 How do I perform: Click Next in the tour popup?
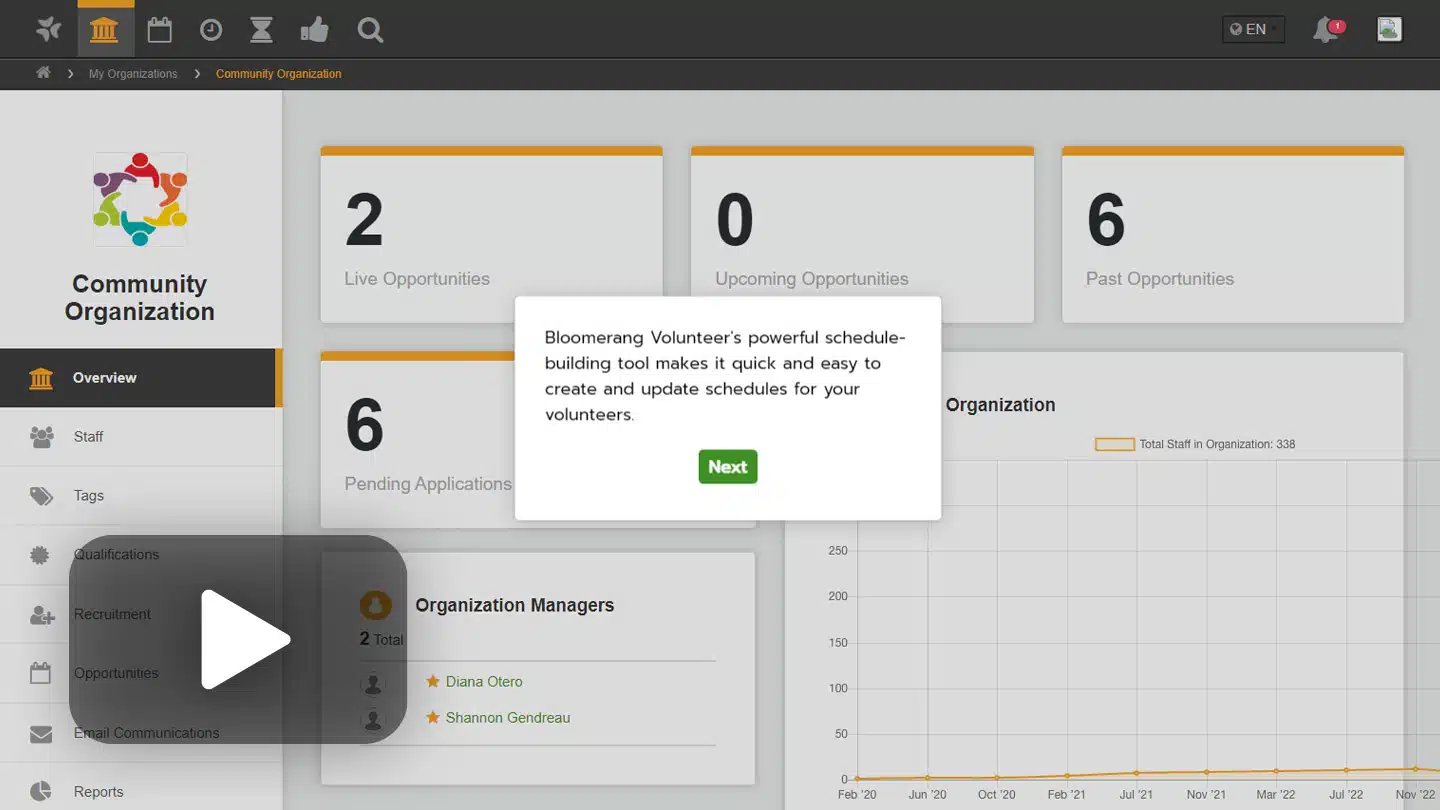[728, 466]
